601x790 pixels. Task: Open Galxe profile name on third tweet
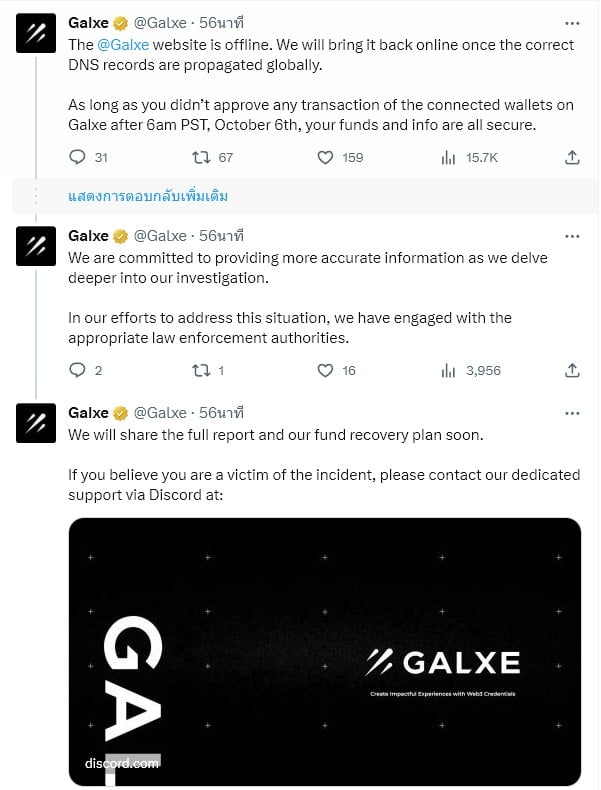tap(88, 413)
